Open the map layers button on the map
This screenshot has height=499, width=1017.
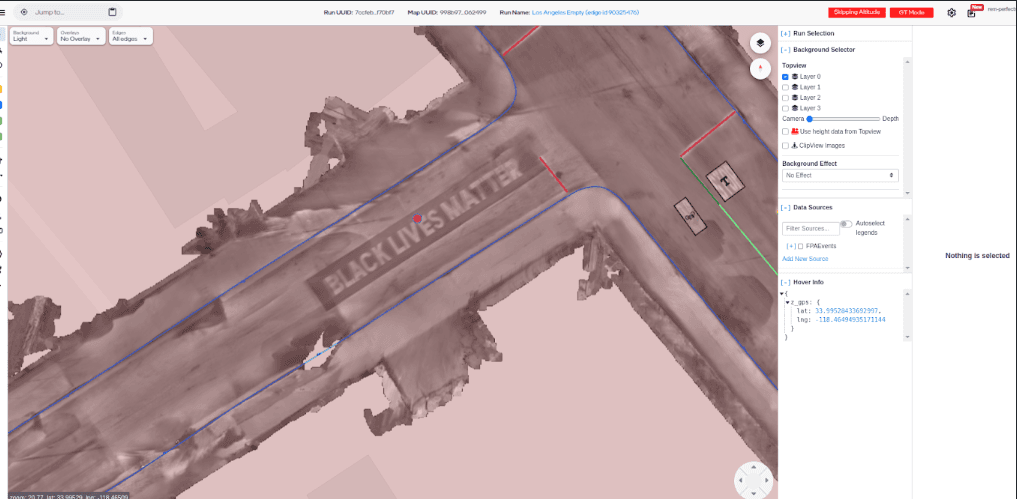tap(760, 43)
